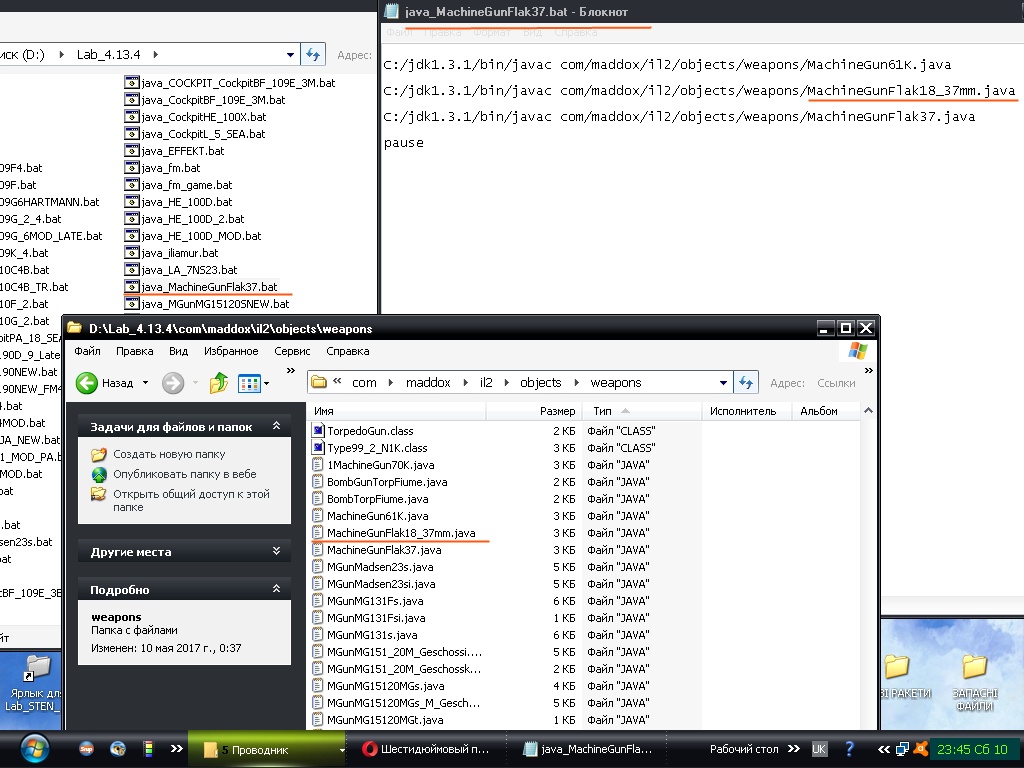Click icon of java_EFFEKT.bat file
The image size is (1024, 768).
coord(132,151)
